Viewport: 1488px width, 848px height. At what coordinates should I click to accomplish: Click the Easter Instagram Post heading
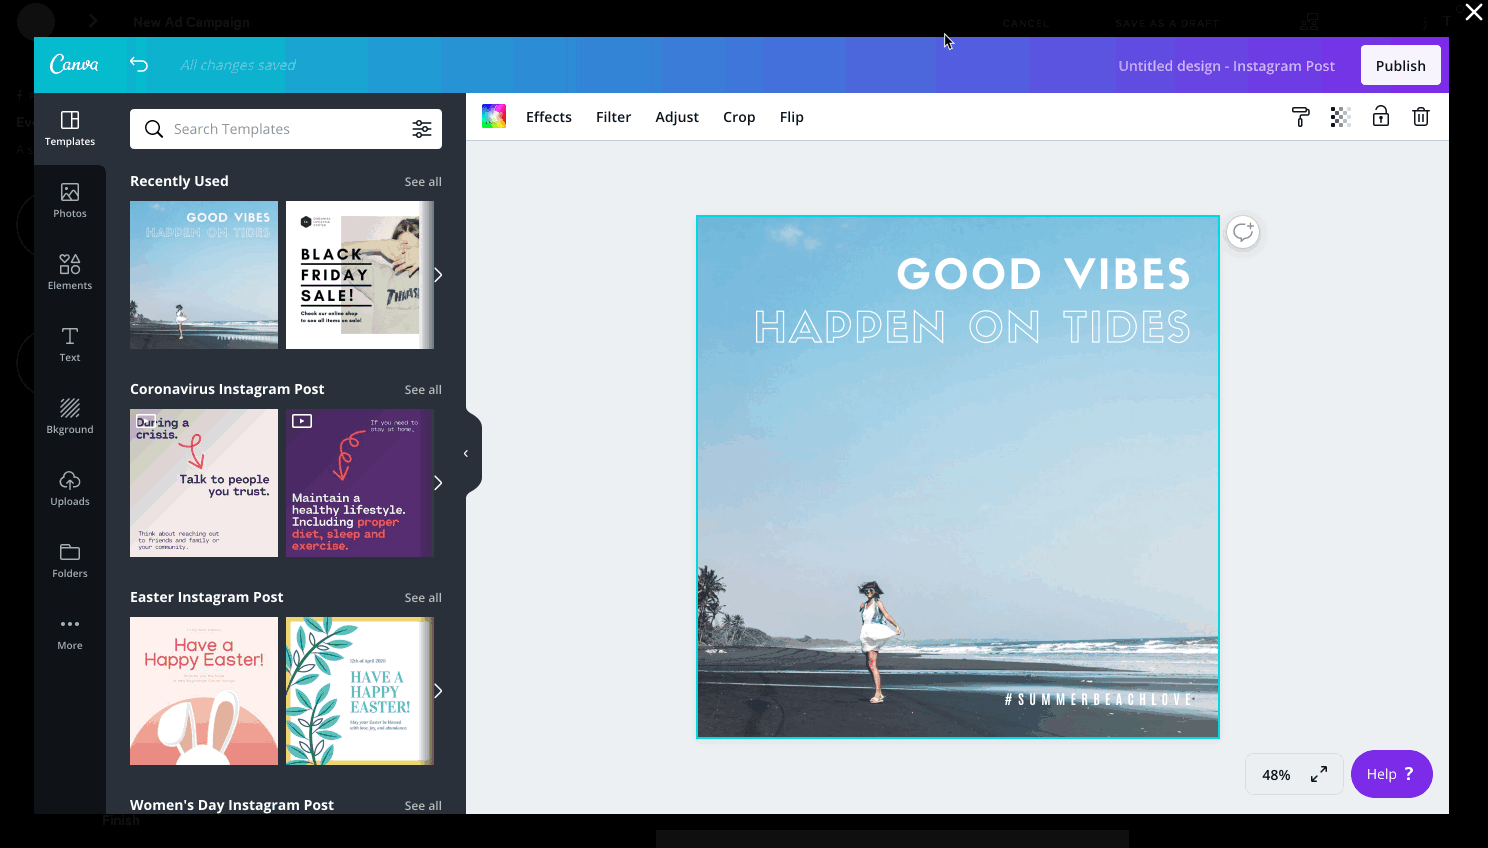point(207,597)
